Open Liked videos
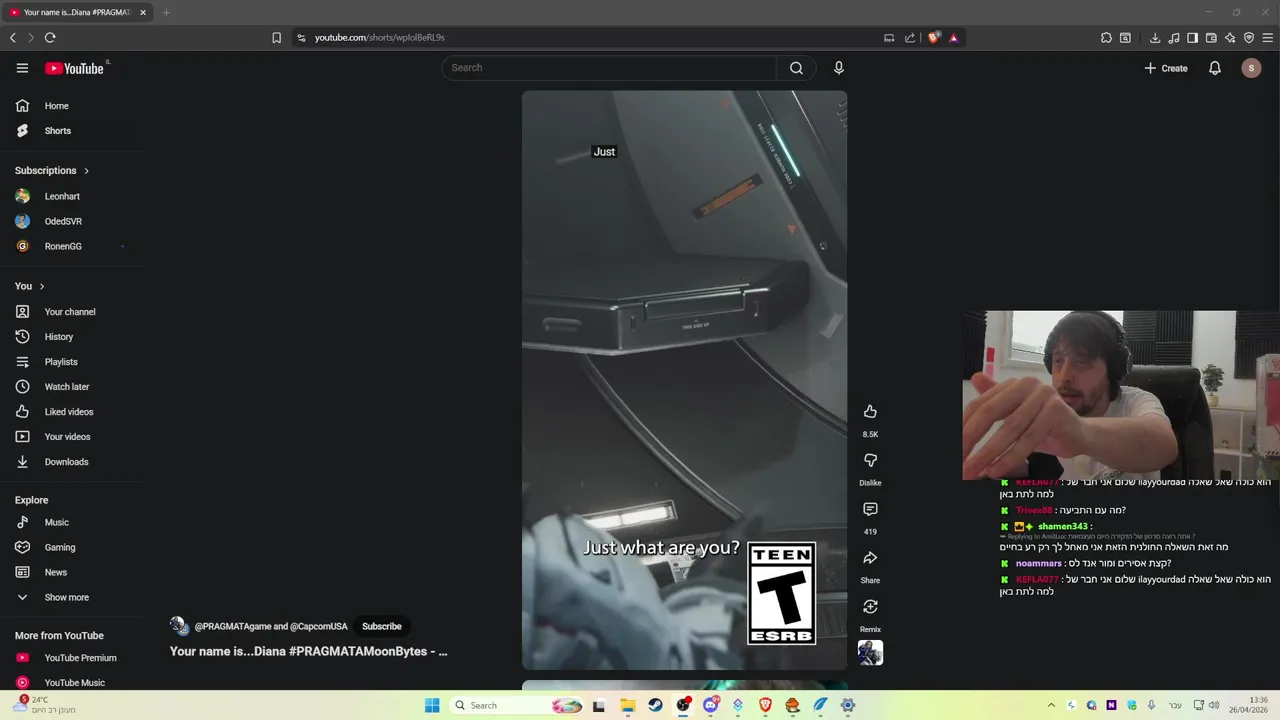This screenshot has width=1280, height=720. 72,412
